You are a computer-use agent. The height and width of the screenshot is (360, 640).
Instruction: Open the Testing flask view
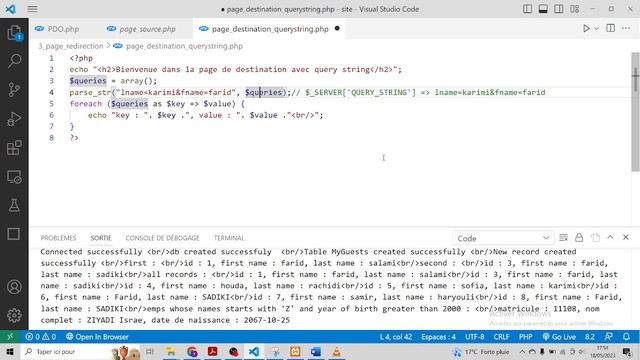(x=14, y=205)
